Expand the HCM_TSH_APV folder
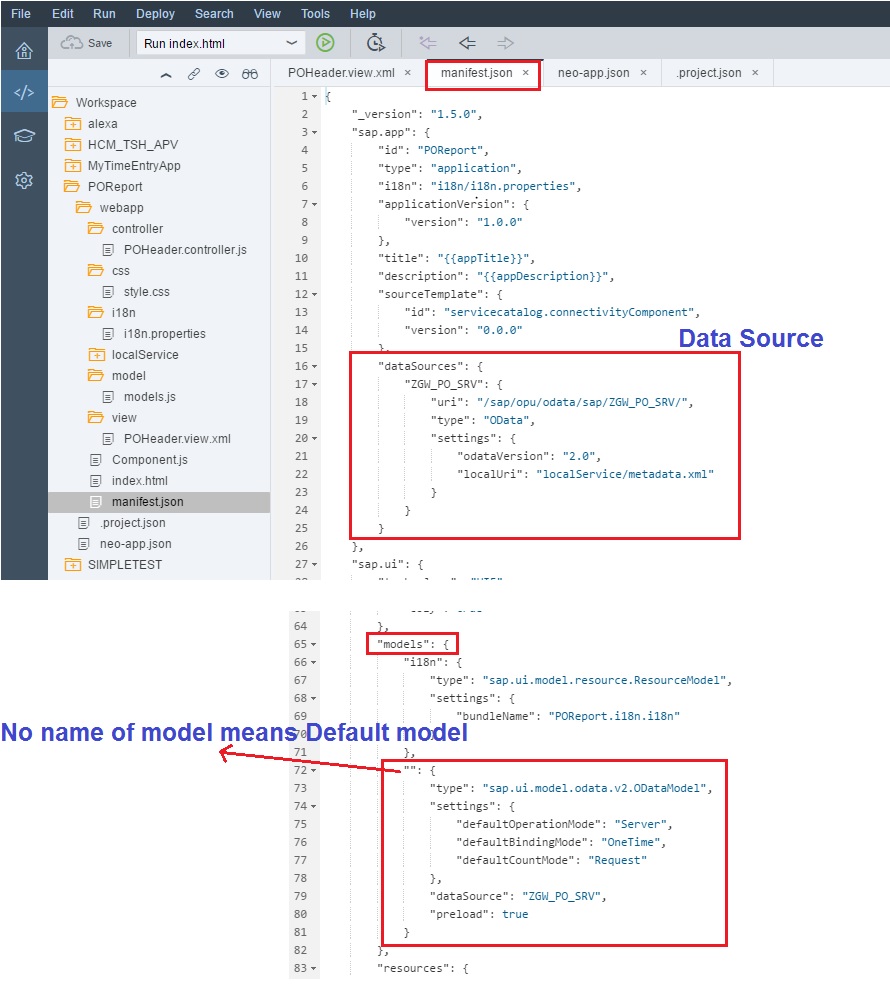 point(73,145)
